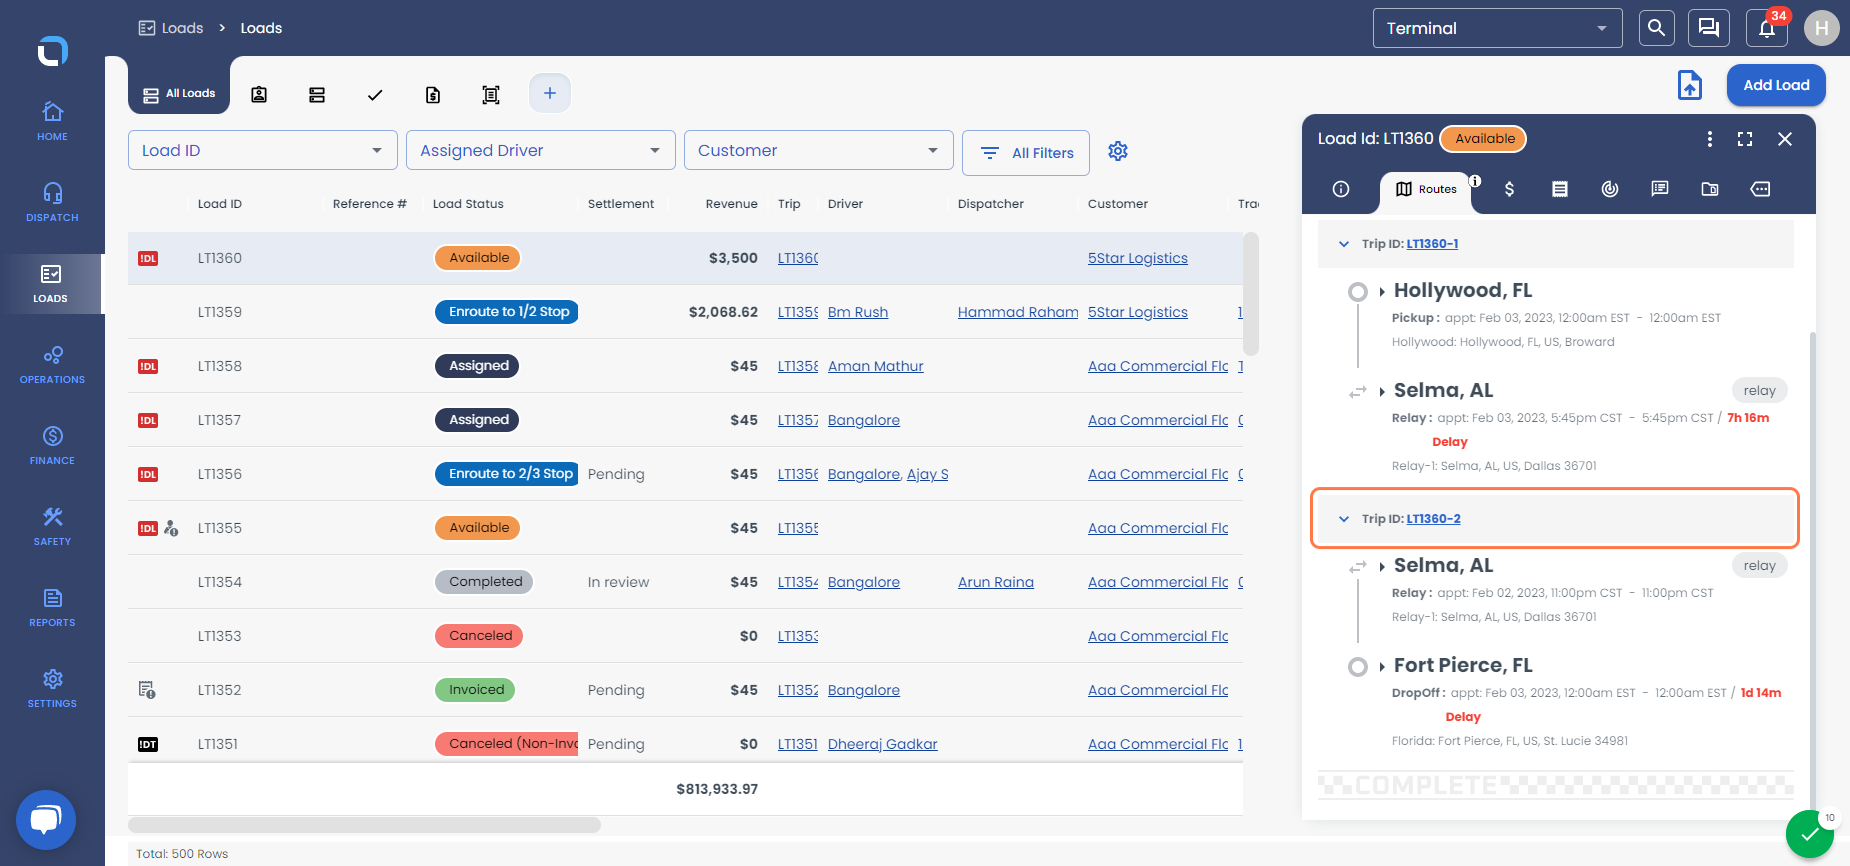This screenshot has width=1850, height=866.
Task: Open the Terminal selector dropdown
Action: click(x=1497, y=28)
